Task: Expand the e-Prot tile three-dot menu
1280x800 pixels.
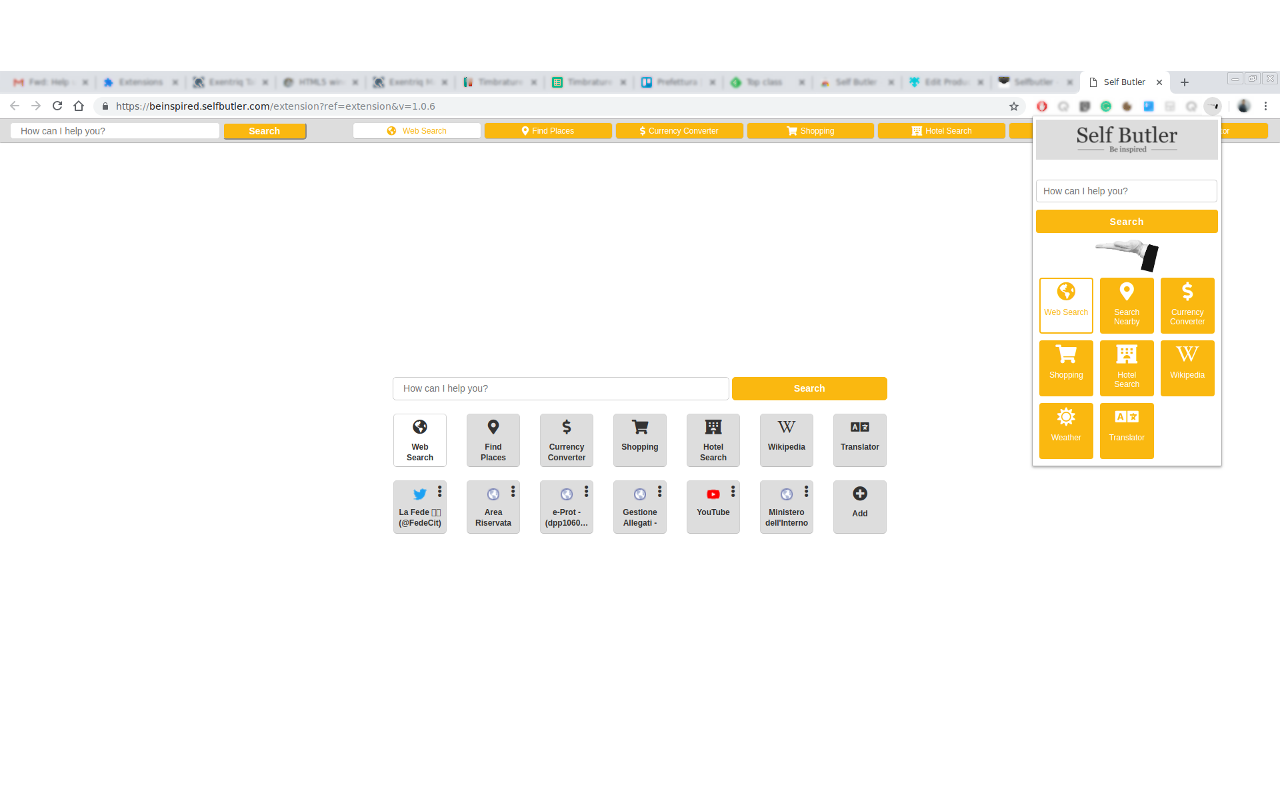Action: (x=586, y=491)
